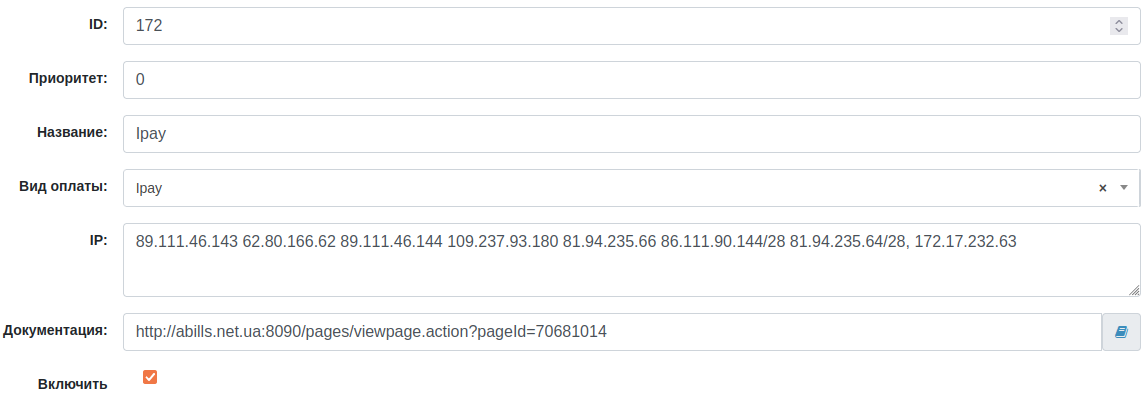This screenshot has width=1148, height=414.
Task: Click the Приоритет label
Action: [67, 77]
